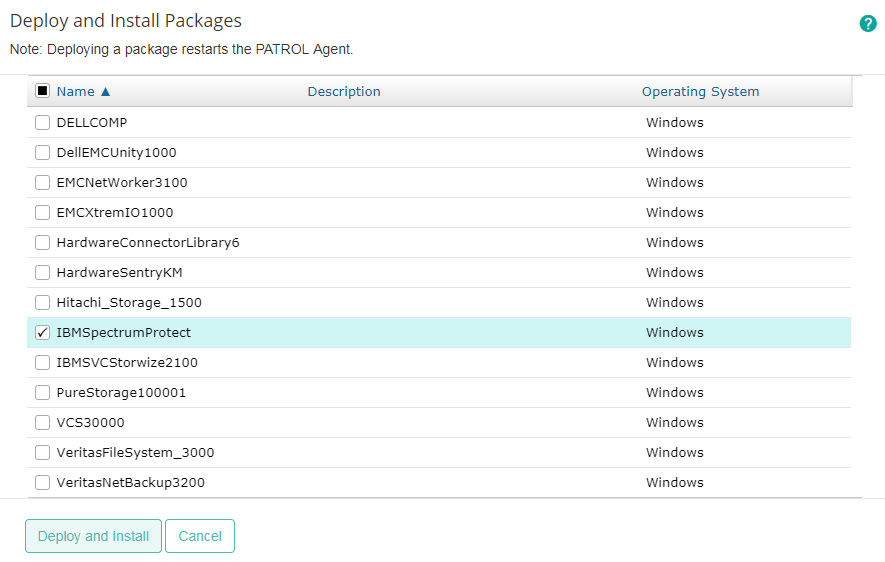Check the EMCXtremIO1000 checkbox
This screenshot has width=885, height=562.
coord(42,212)
